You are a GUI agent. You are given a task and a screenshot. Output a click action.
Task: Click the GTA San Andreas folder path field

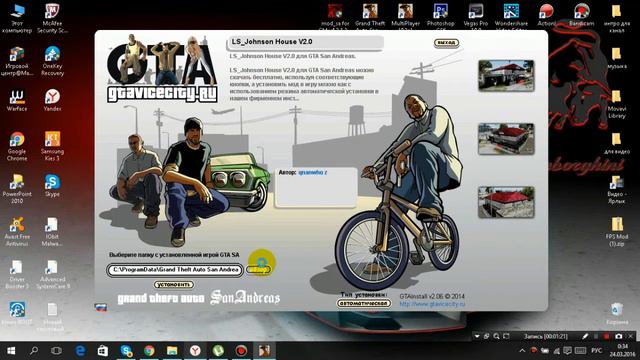coord(175,270)
